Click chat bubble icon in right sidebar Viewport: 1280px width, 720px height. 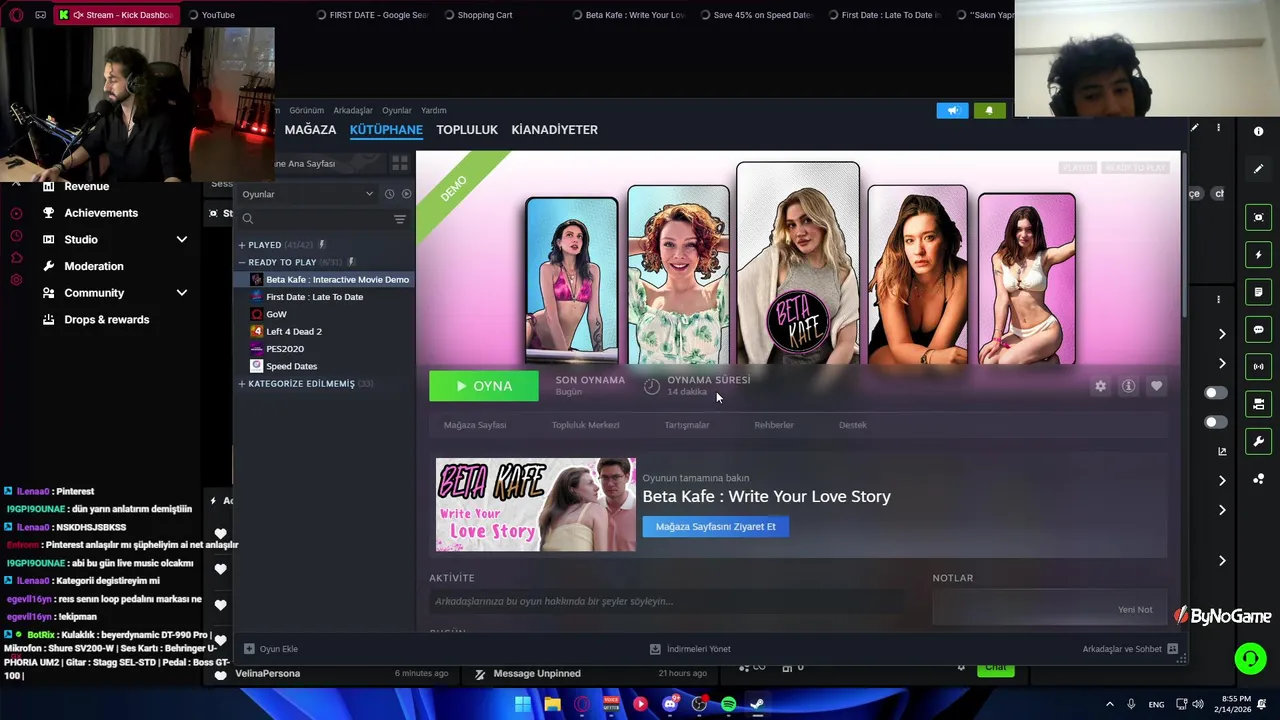[x=1258, y=330]
